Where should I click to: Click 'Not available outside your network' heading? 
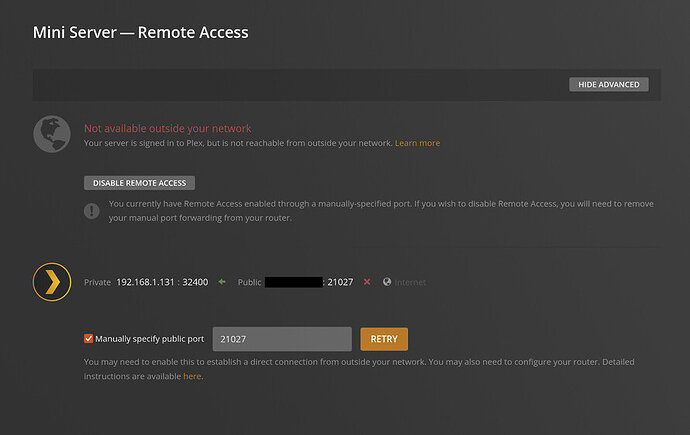[168, 128]
